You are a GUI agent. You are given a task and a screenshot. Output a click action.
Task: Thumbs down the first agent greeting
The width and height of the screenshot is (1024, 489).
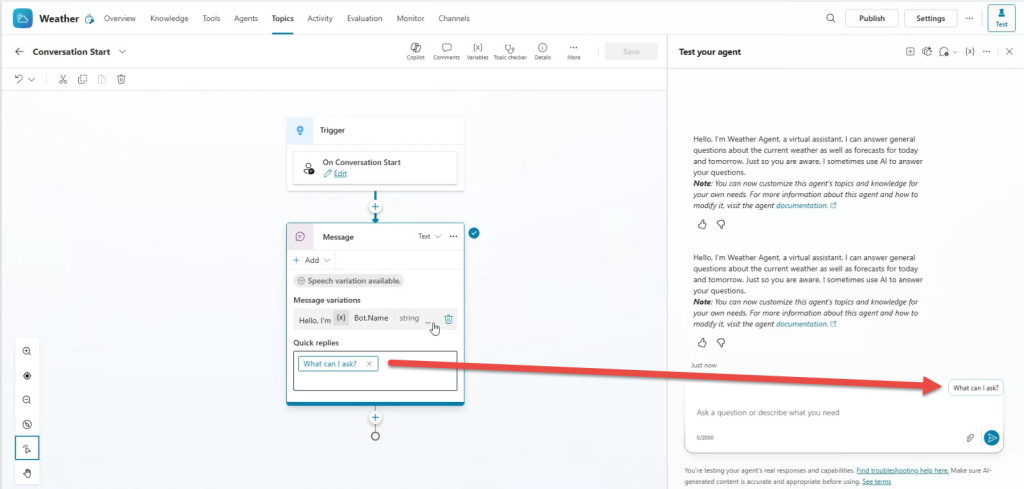721,224
